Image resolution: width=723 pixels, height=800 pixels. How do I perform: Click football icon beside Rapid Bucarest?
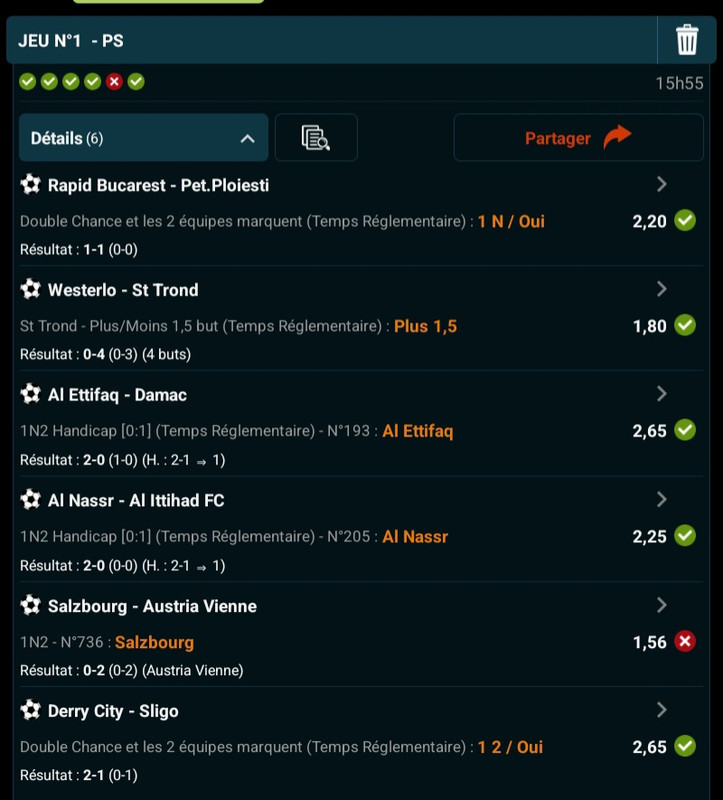click(31, 185)
